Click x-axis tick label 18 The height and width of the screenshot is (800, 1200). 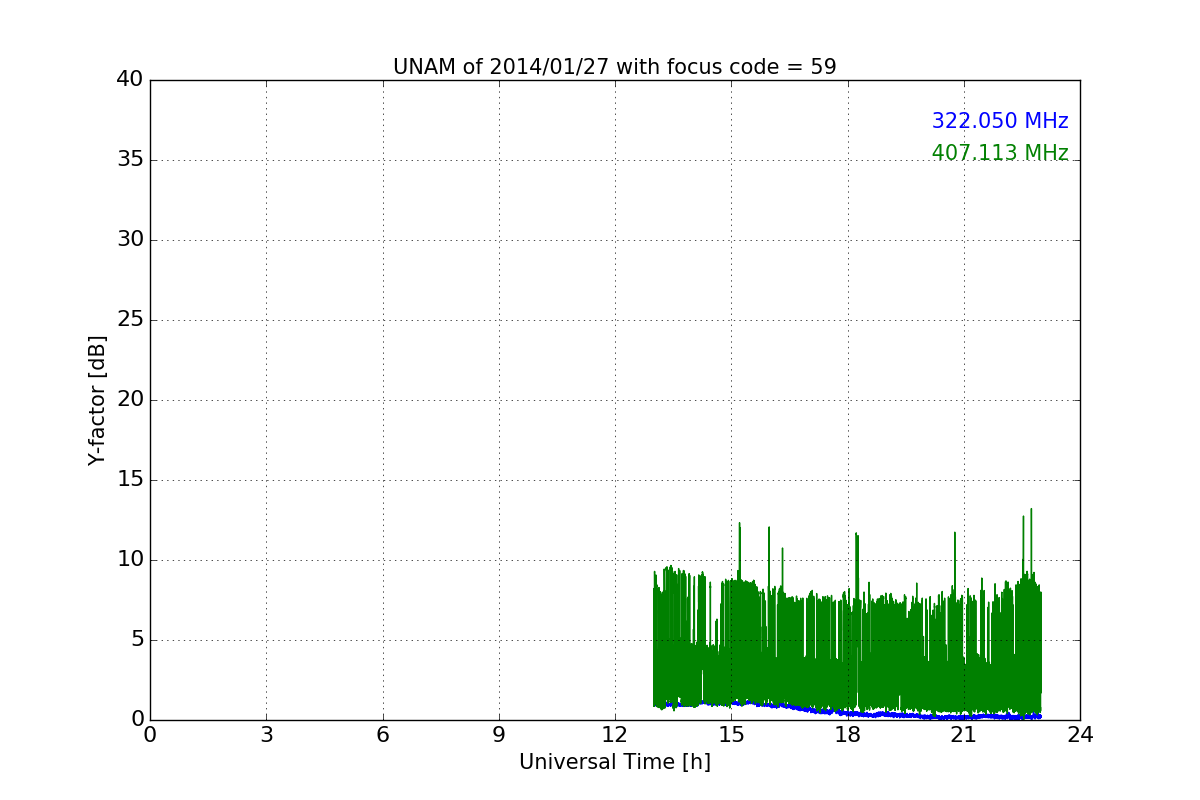click(847, 735)
